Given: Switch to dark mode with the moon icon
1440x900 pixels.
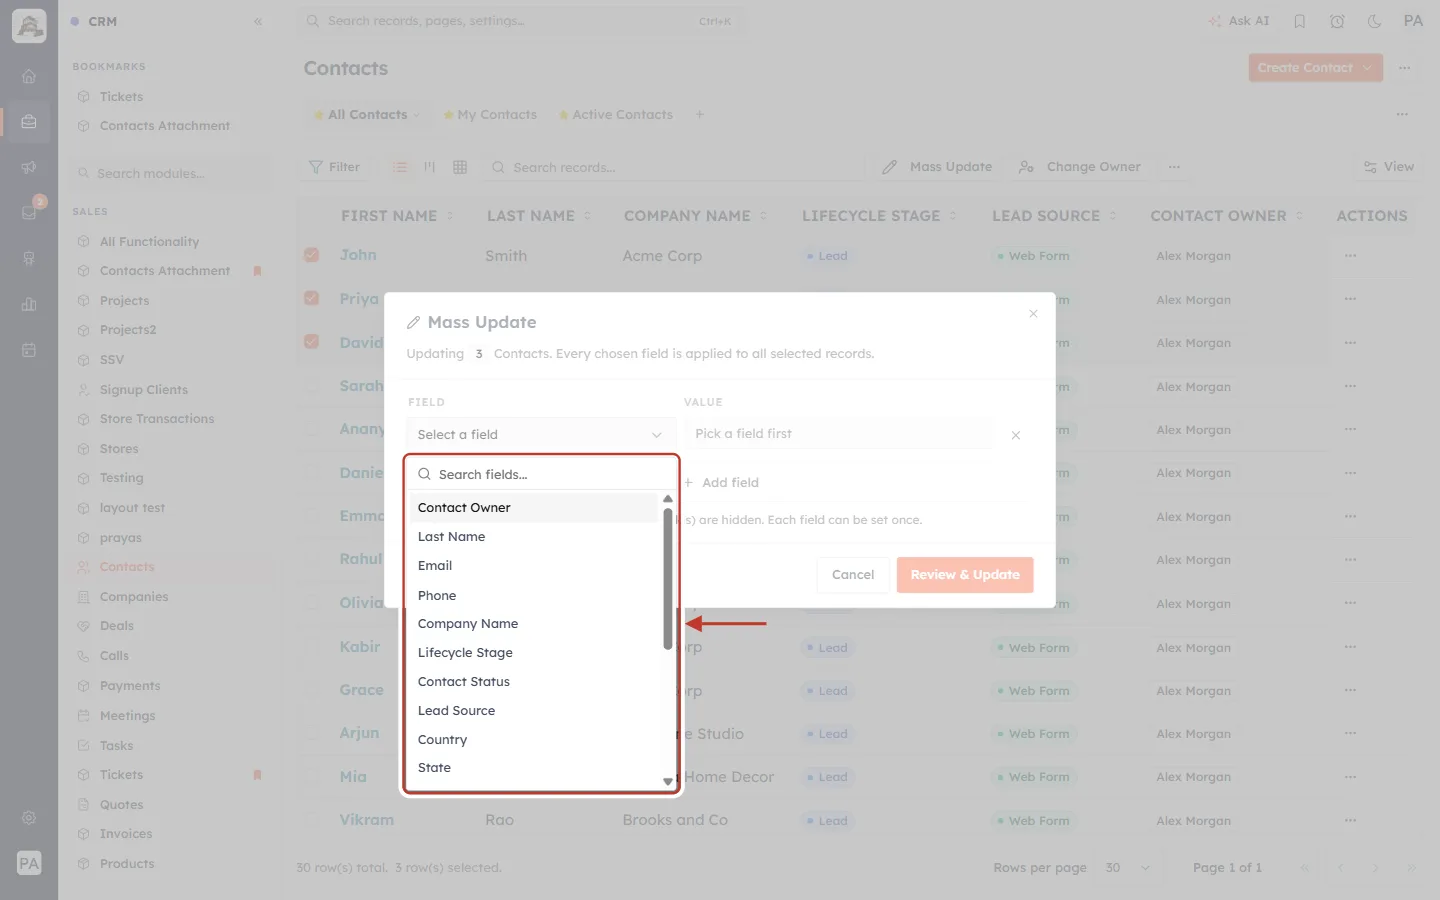Looking at the screenshot, I should [x=1374, y=21].
